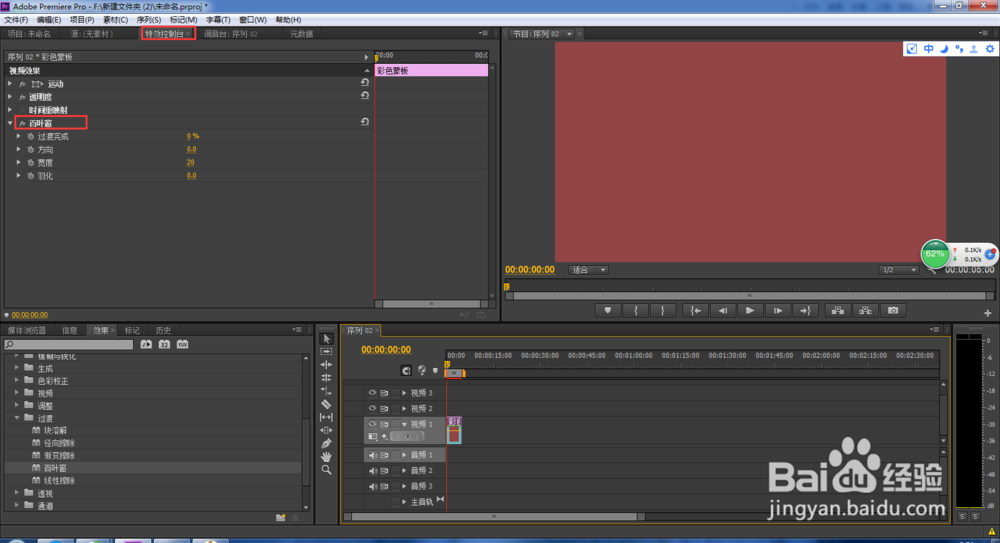Expand the 运动 effect
The width and height of the screenshot is (1000, 543).
tap(10, 84)
